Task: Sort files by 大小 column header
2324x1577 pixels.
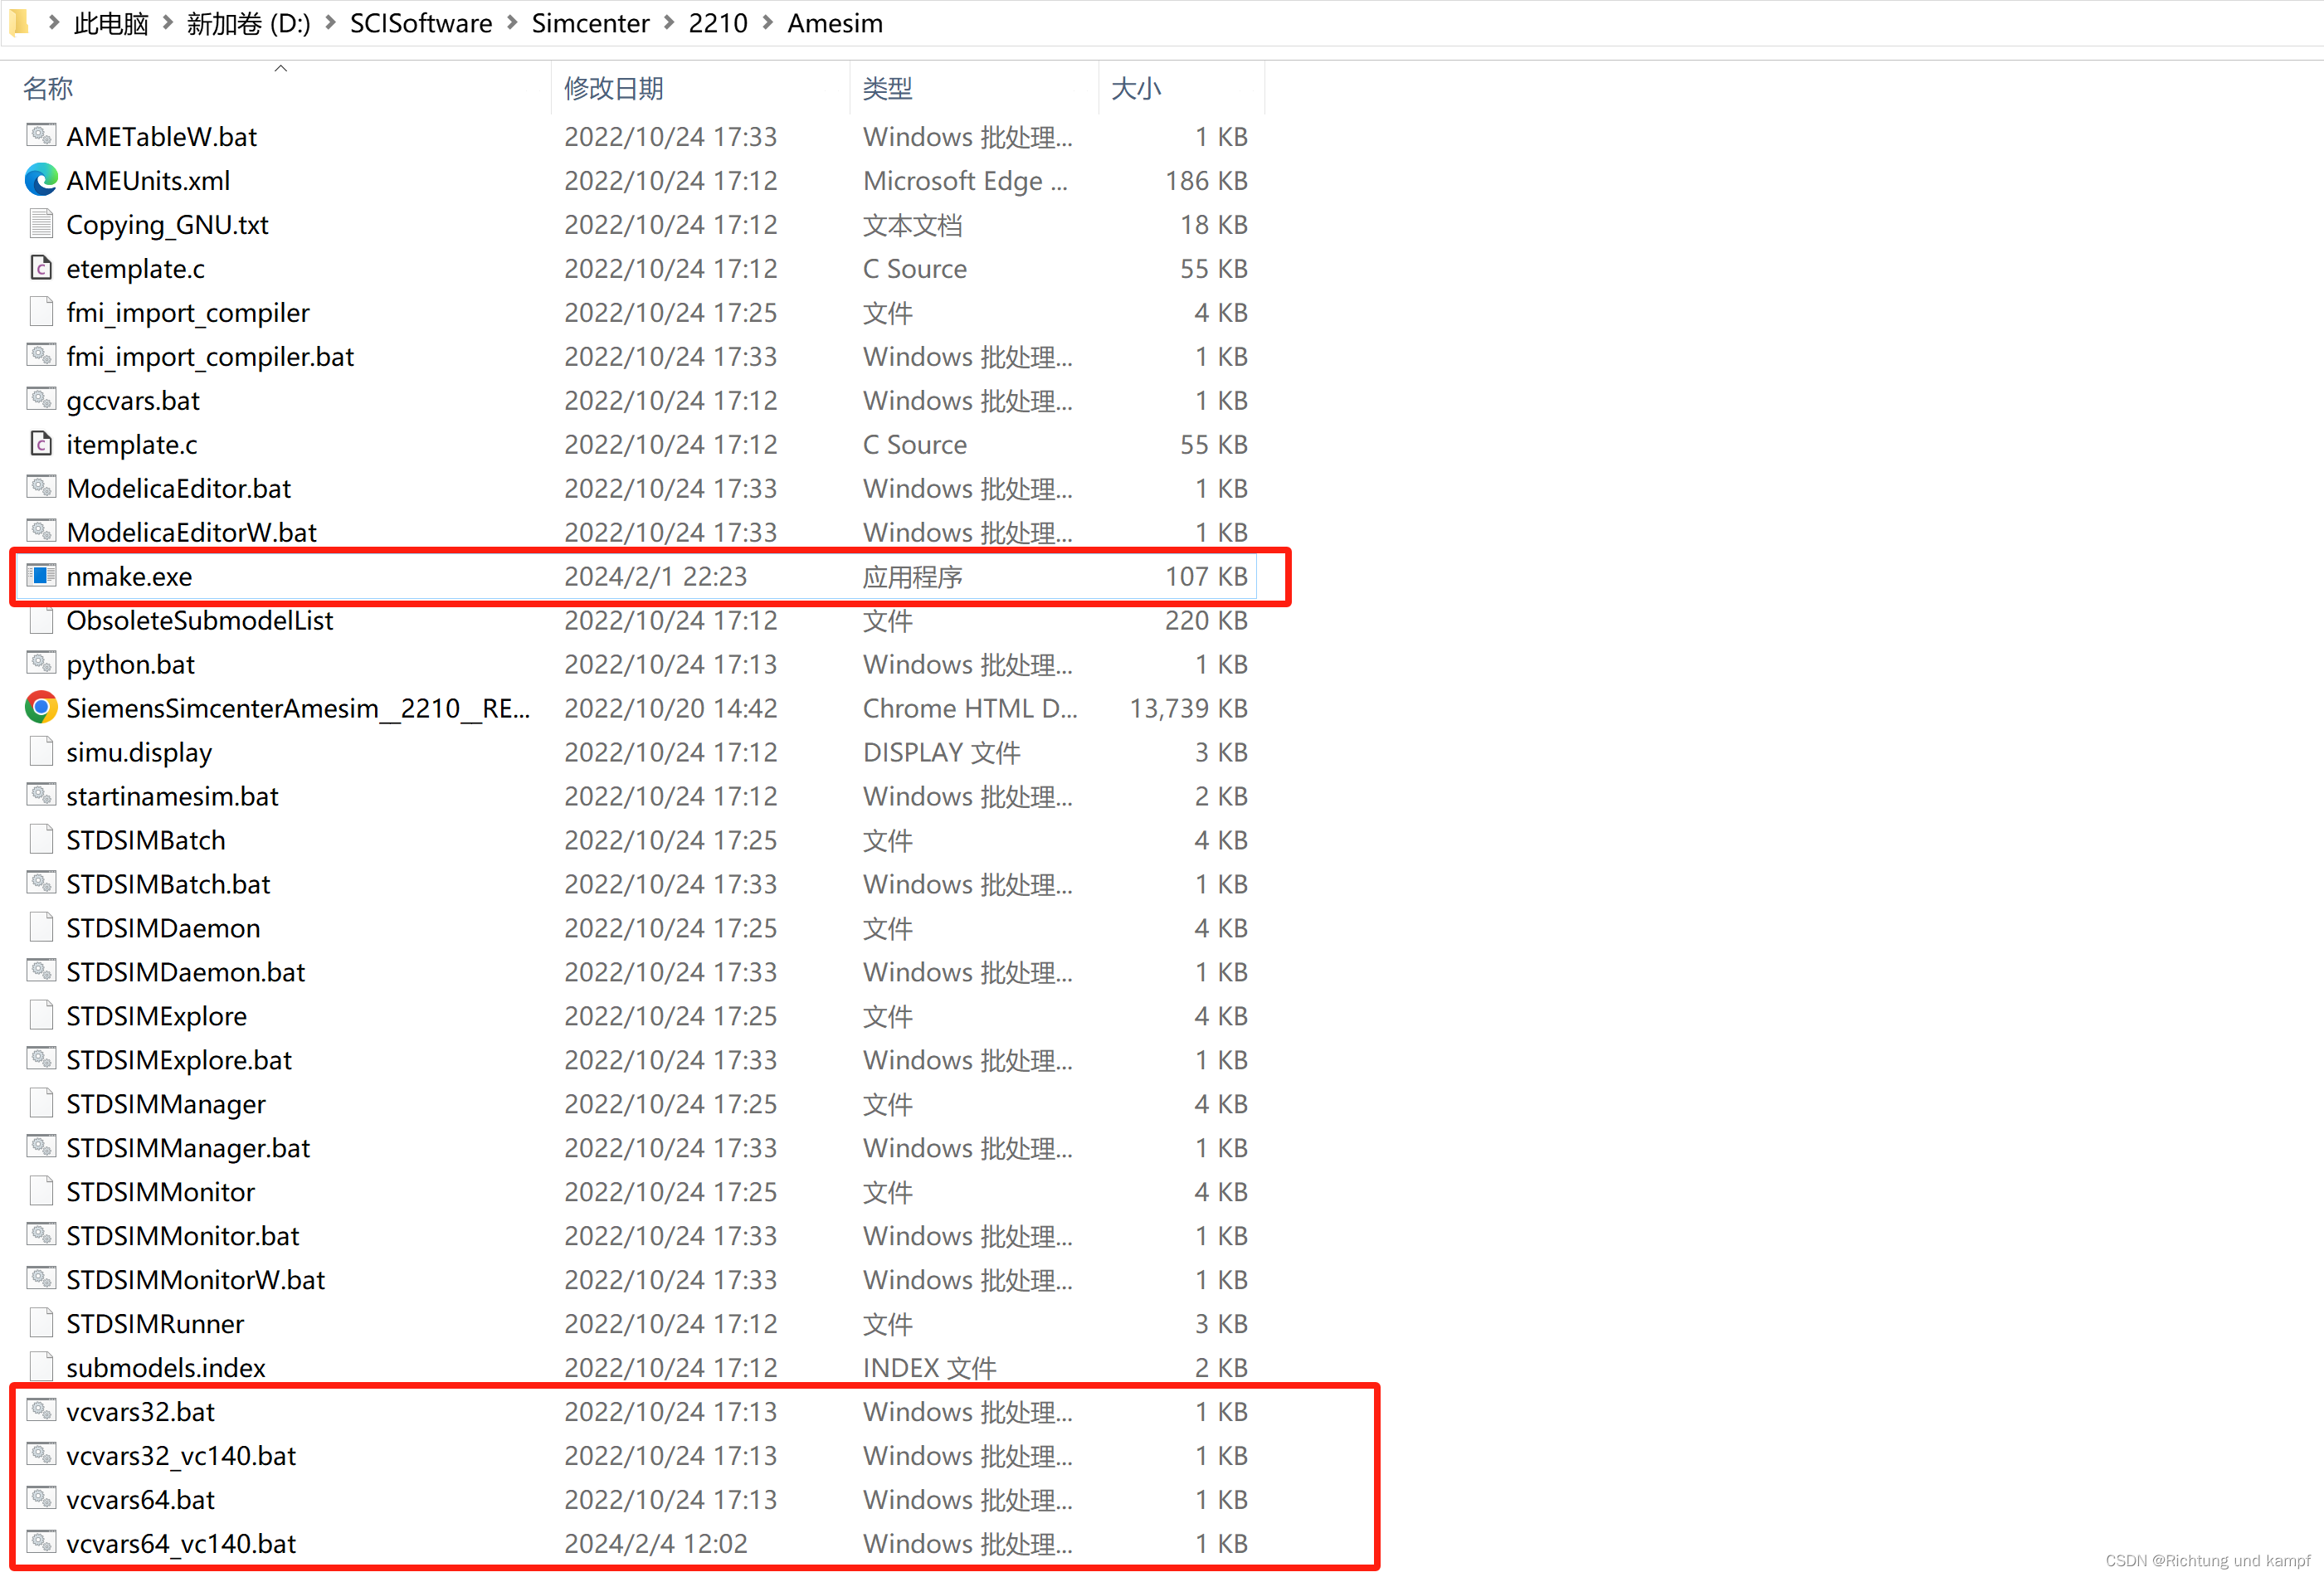Action: tap(1136, 88)
